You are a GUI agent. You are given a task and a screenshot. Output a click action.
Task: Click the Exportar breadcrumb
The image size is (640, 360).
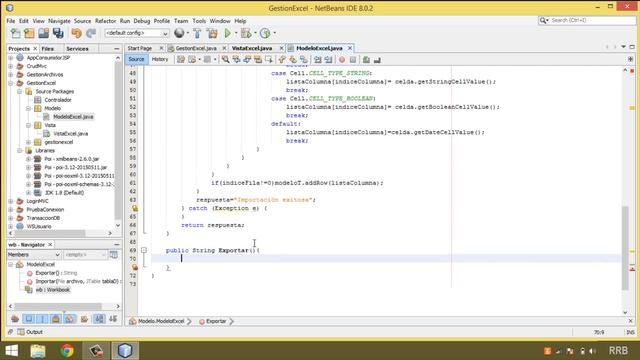[x=216, y=322]
